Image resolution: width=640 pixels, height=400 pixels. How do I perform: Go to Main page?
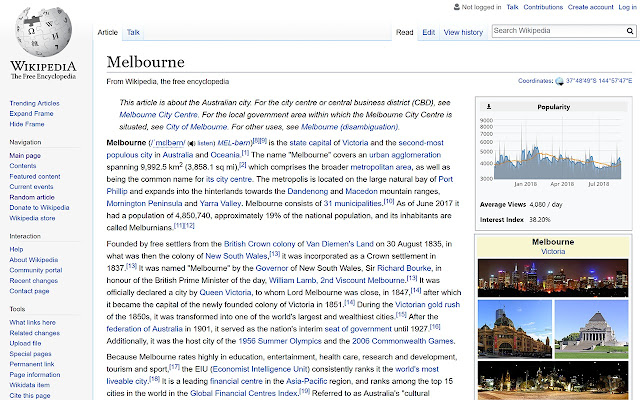coord(25,156)
